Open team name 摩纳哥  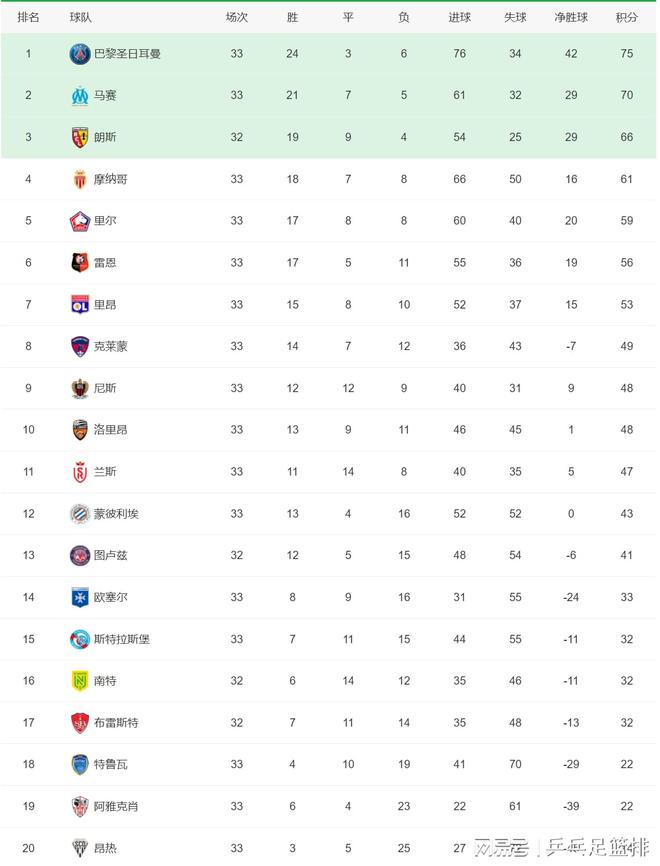click(x=111, y=179)
